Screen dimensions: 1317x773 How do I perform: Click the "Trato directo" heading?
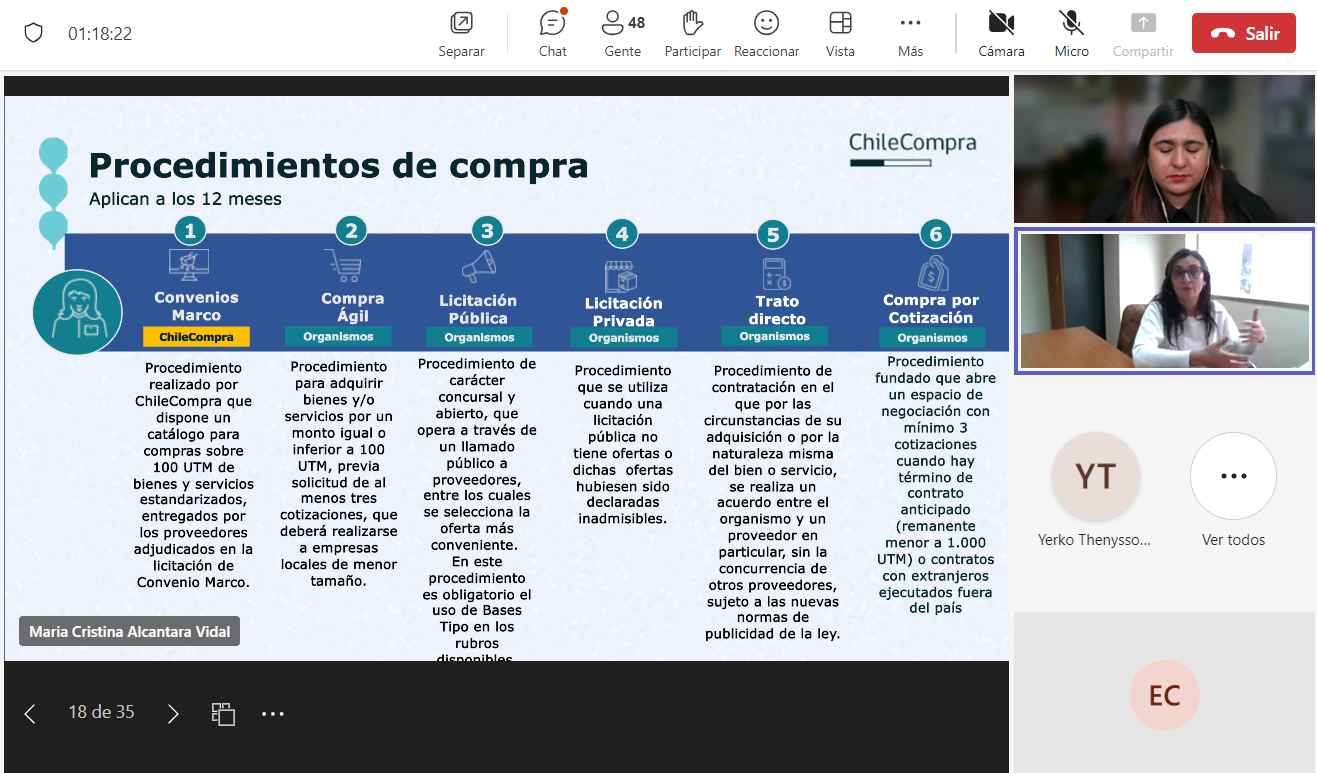tap(777, 310)
